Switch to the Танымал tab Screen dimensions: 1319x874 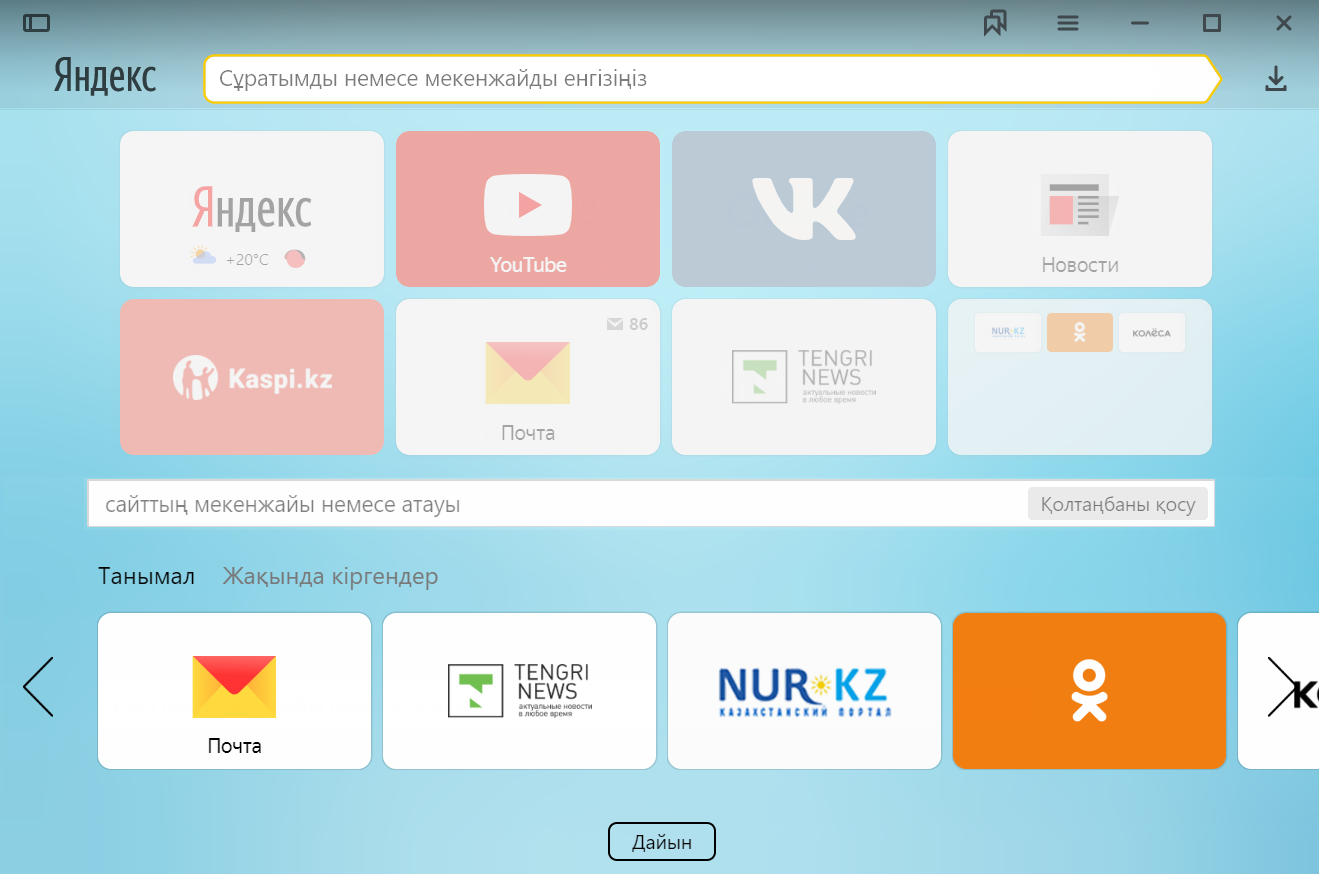(x=146, y=577)
